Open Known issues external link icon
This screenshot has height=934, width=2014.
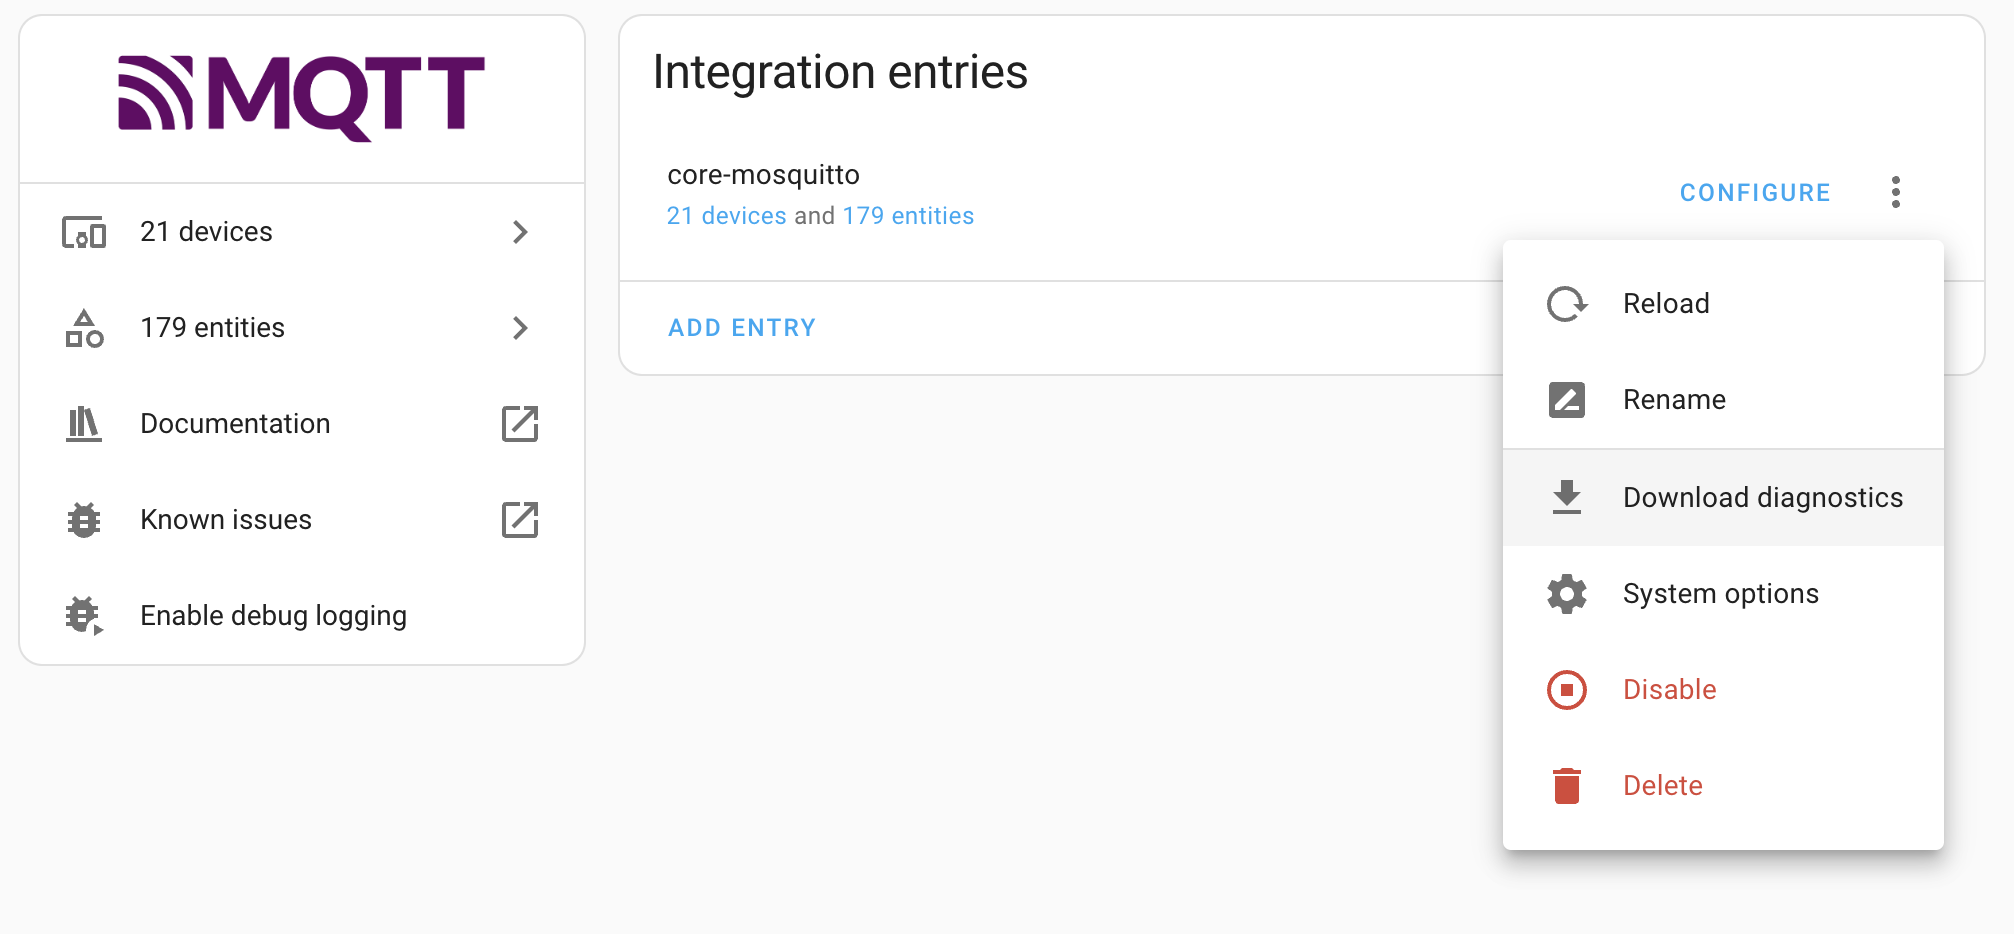(520, 520)
